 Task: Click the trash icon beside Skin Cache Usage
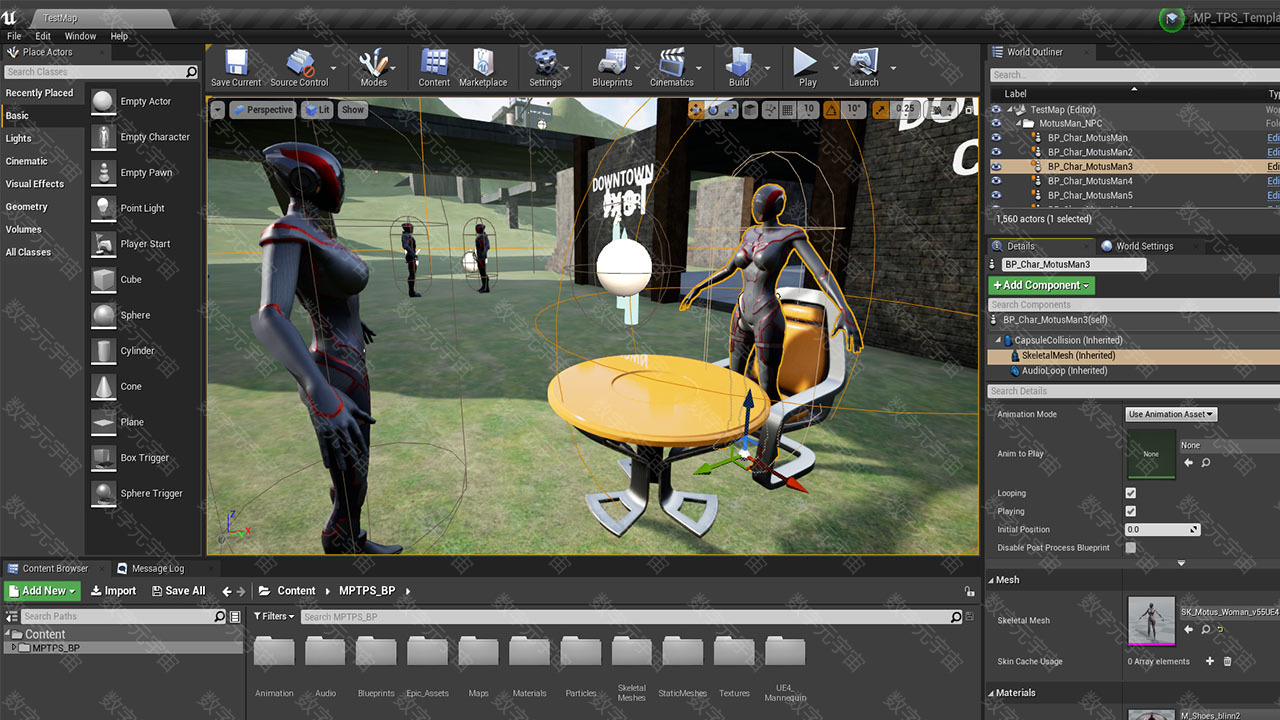point(1228,661)
